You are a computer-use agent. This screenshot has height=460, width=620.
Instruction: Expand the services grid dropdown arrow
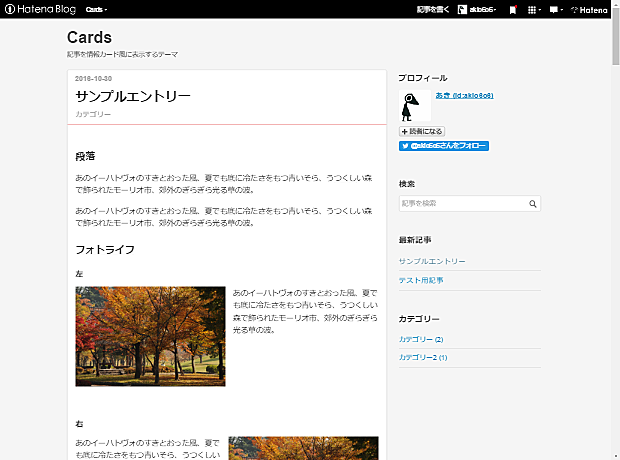pos(539,10)
